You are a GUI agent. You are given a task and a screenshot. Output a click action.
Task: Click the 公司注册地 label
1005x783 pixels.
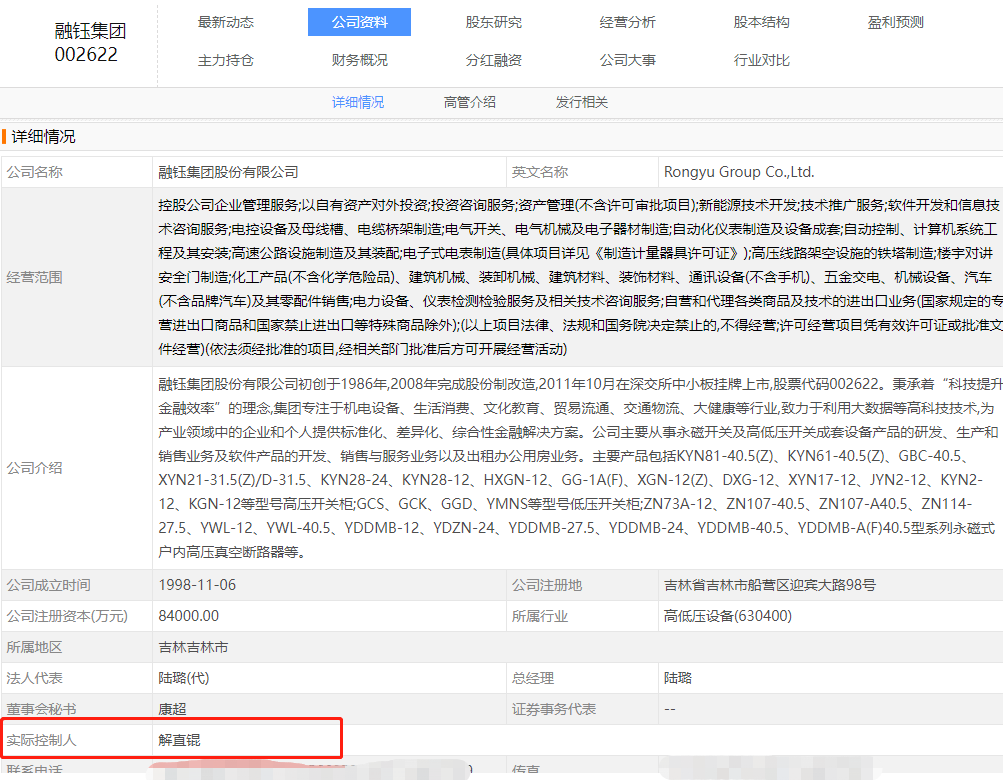coord(547,586)
